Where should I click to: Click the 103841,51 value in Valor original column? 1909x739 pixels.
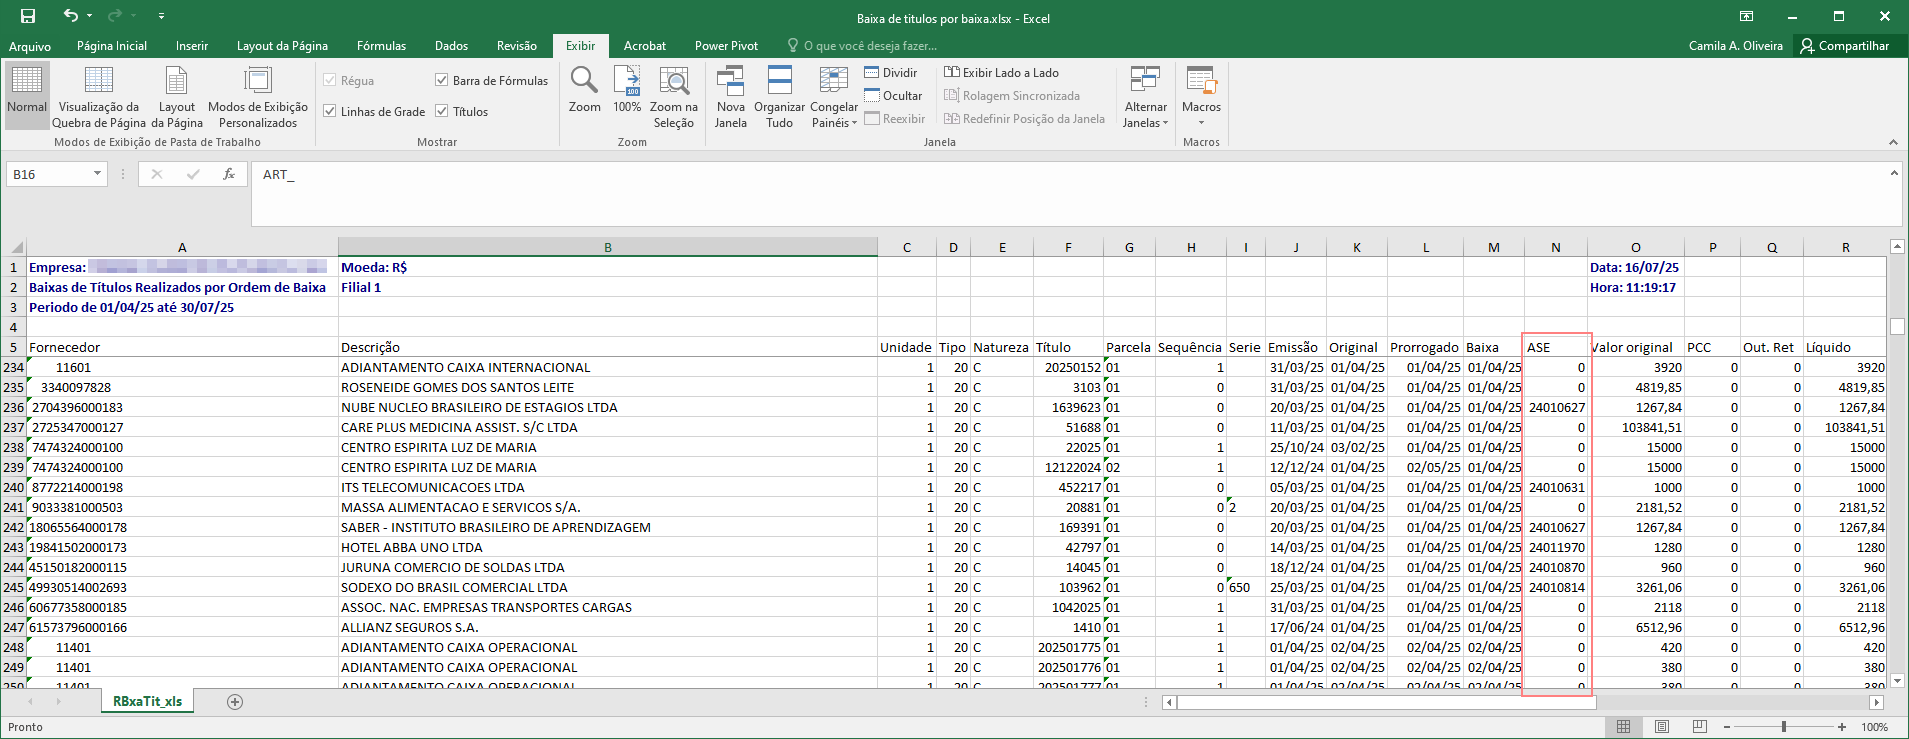(x=1636, y=427)
